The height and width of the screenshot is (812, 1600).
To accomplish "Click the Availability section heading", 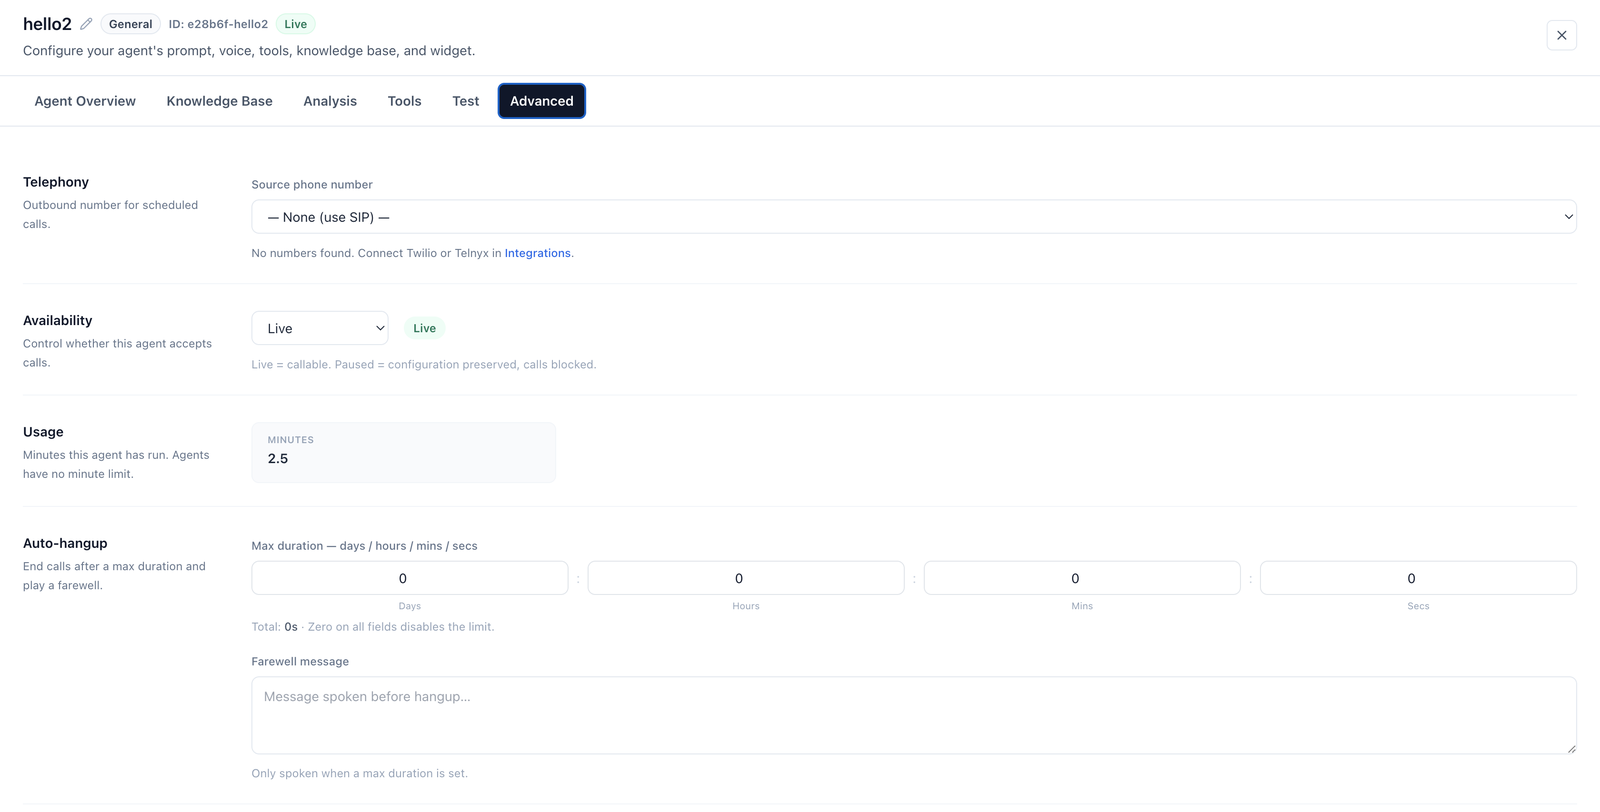I will tap(58, 320).
